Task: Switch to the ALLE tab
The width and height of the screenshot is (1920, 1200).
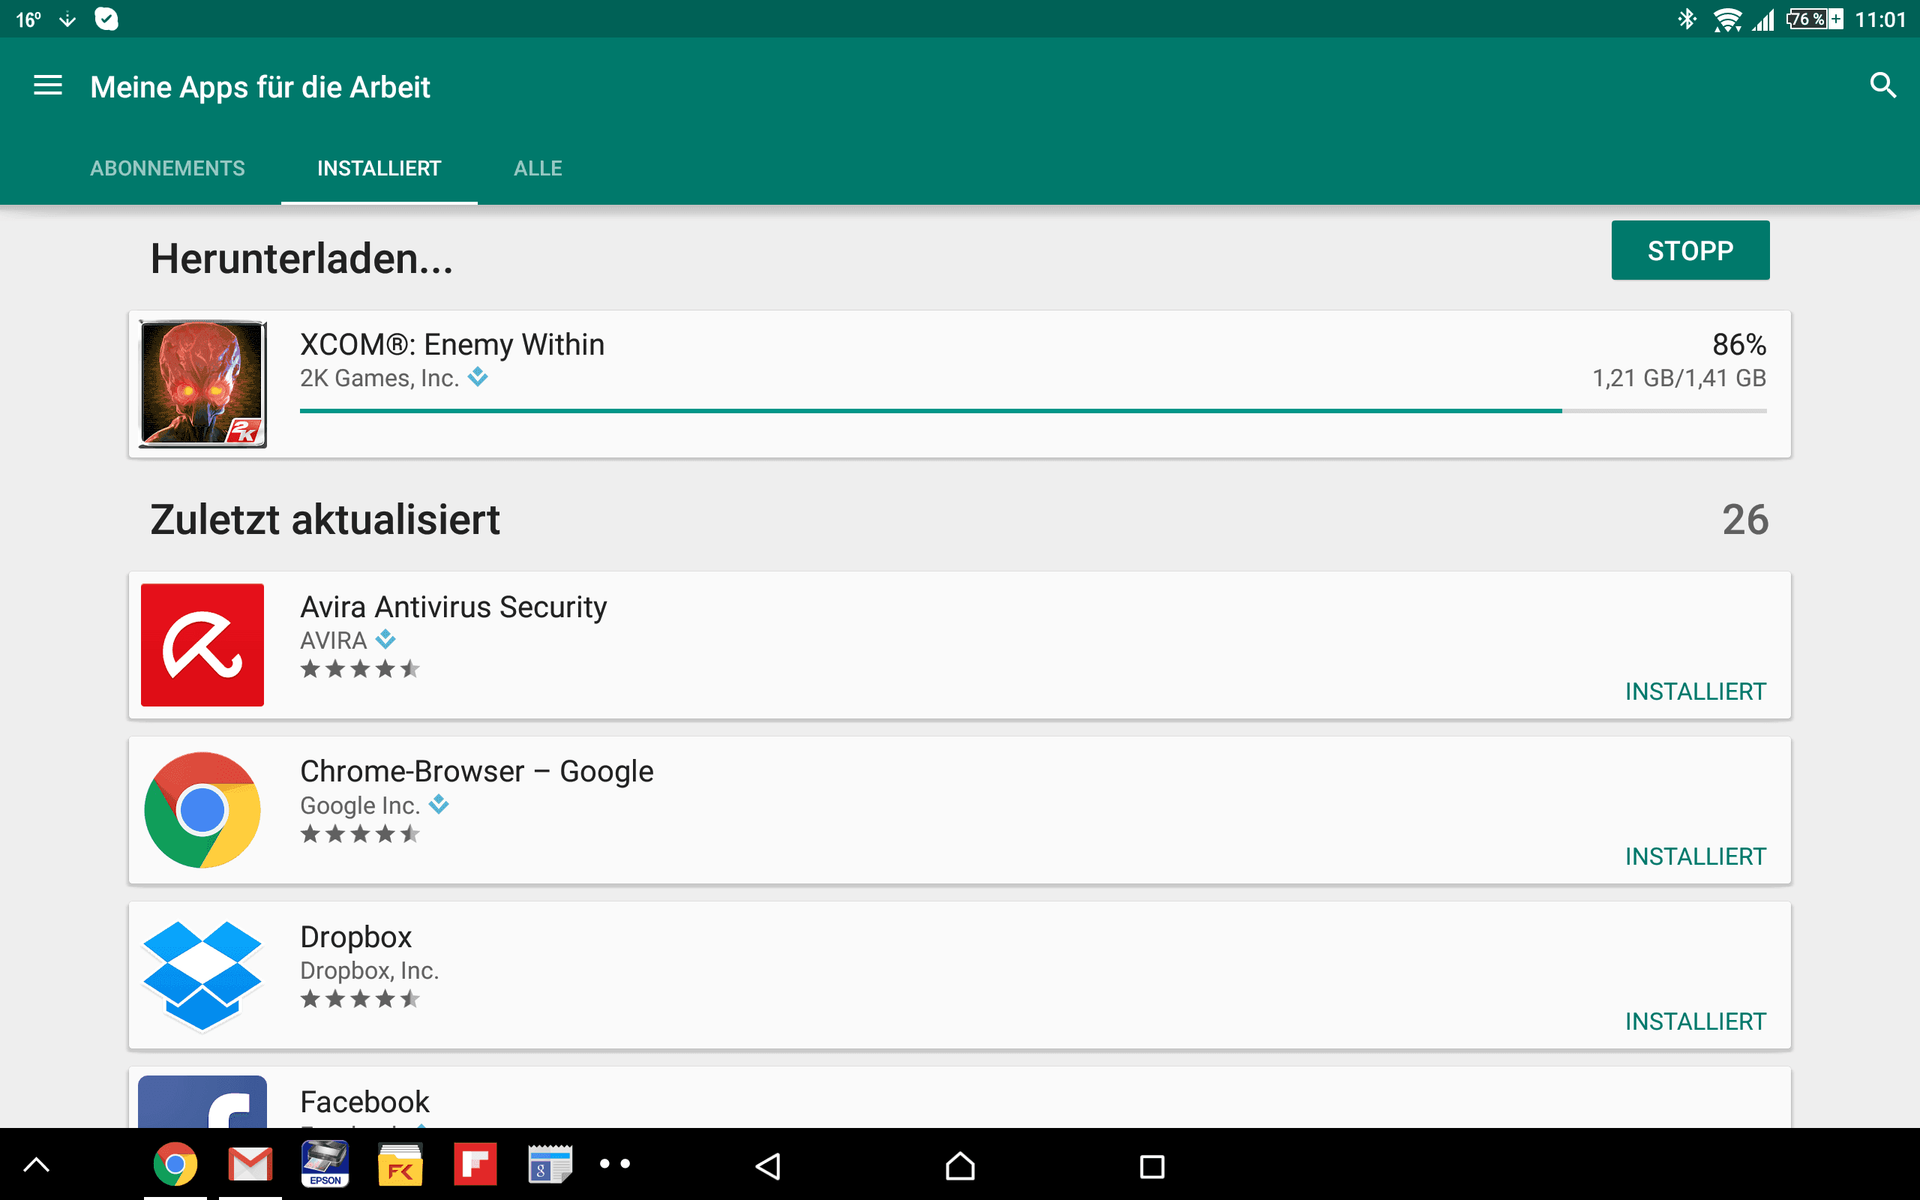Action: [538, 168]
